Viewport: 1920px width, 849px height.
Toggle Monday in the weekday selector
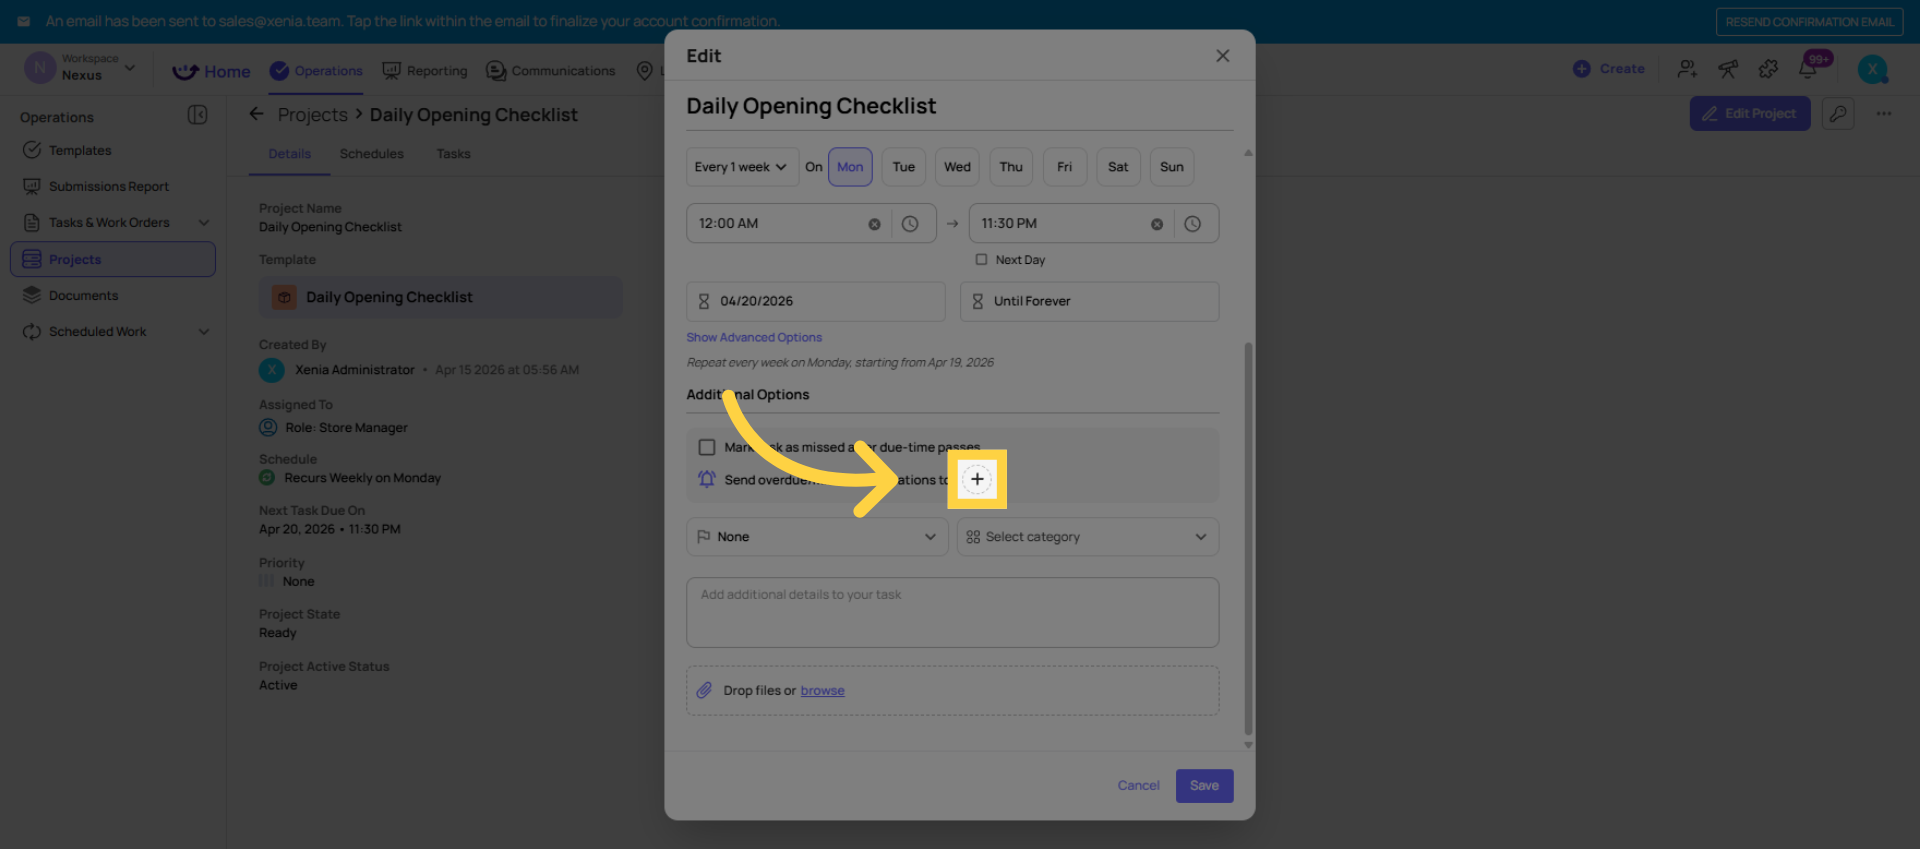[x=850, y=167]
